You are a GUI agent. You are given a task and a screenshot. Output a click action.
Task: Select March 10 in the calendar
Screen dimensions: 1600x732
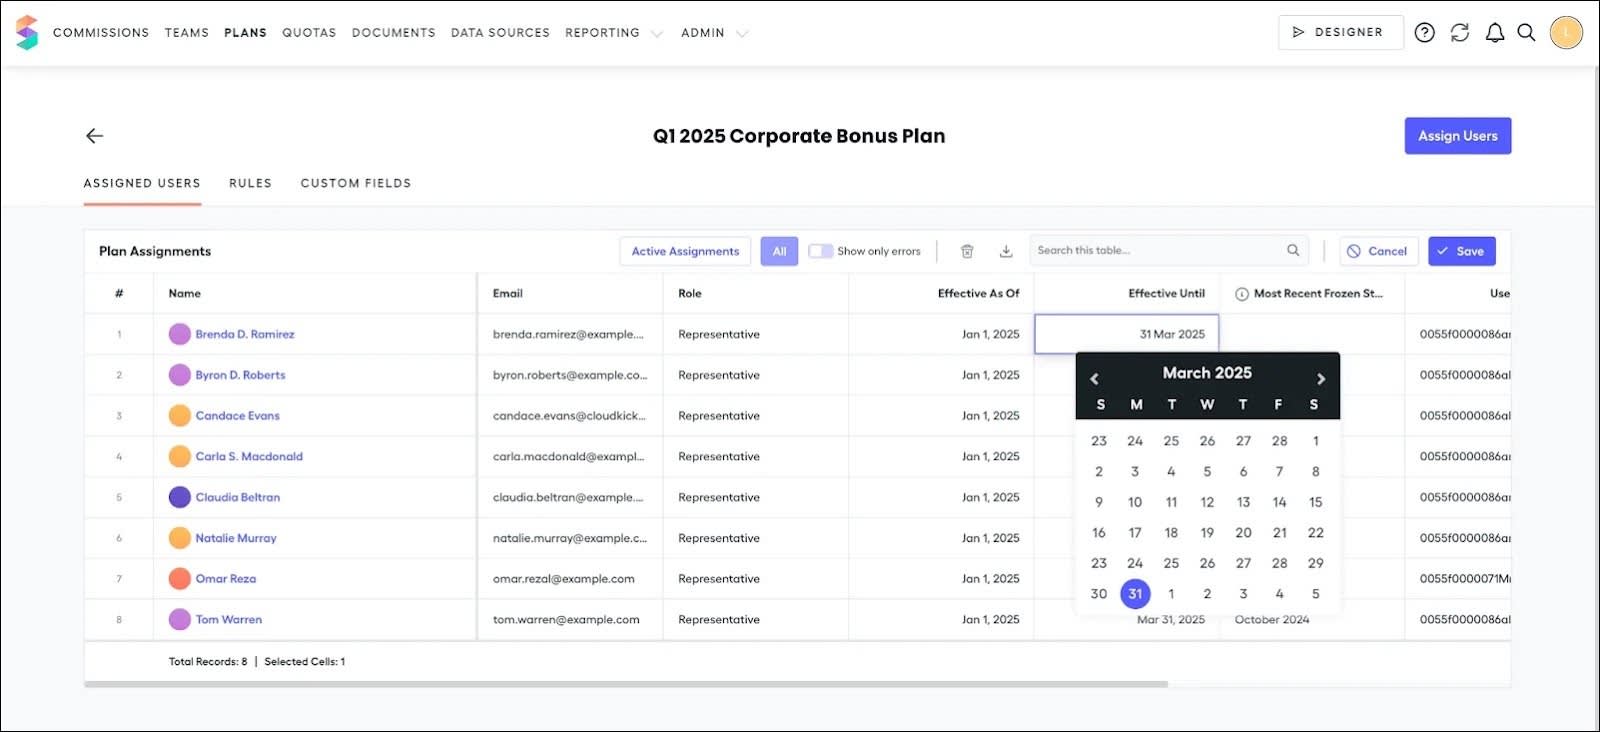pyautogui.click(x=1135, y=502)
